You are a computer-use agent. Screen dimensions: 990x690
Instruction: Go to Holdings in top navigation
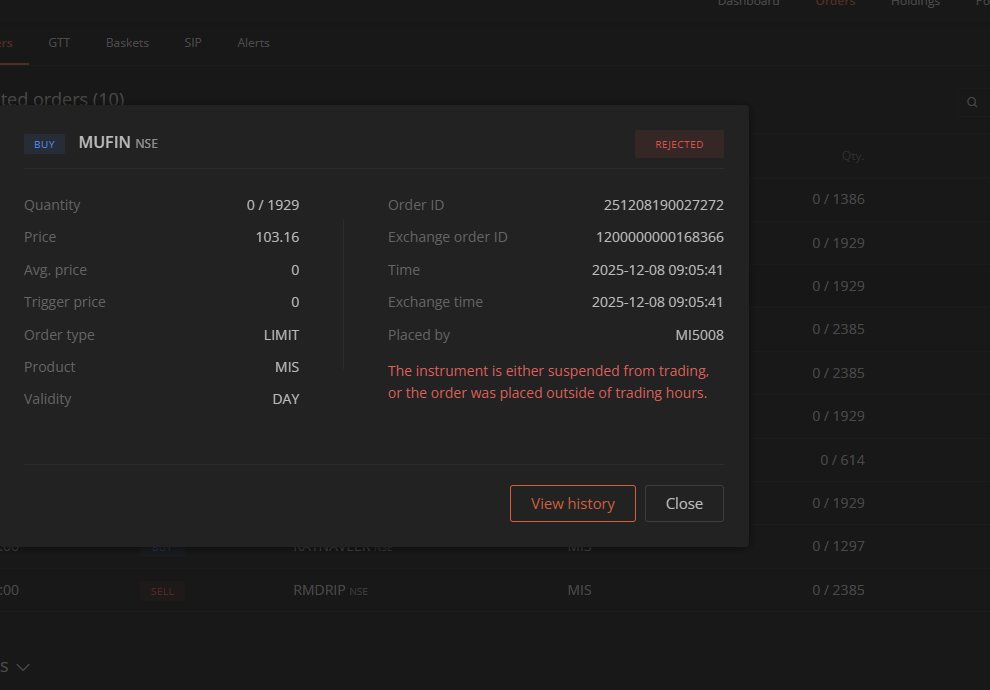coord(915,3)
